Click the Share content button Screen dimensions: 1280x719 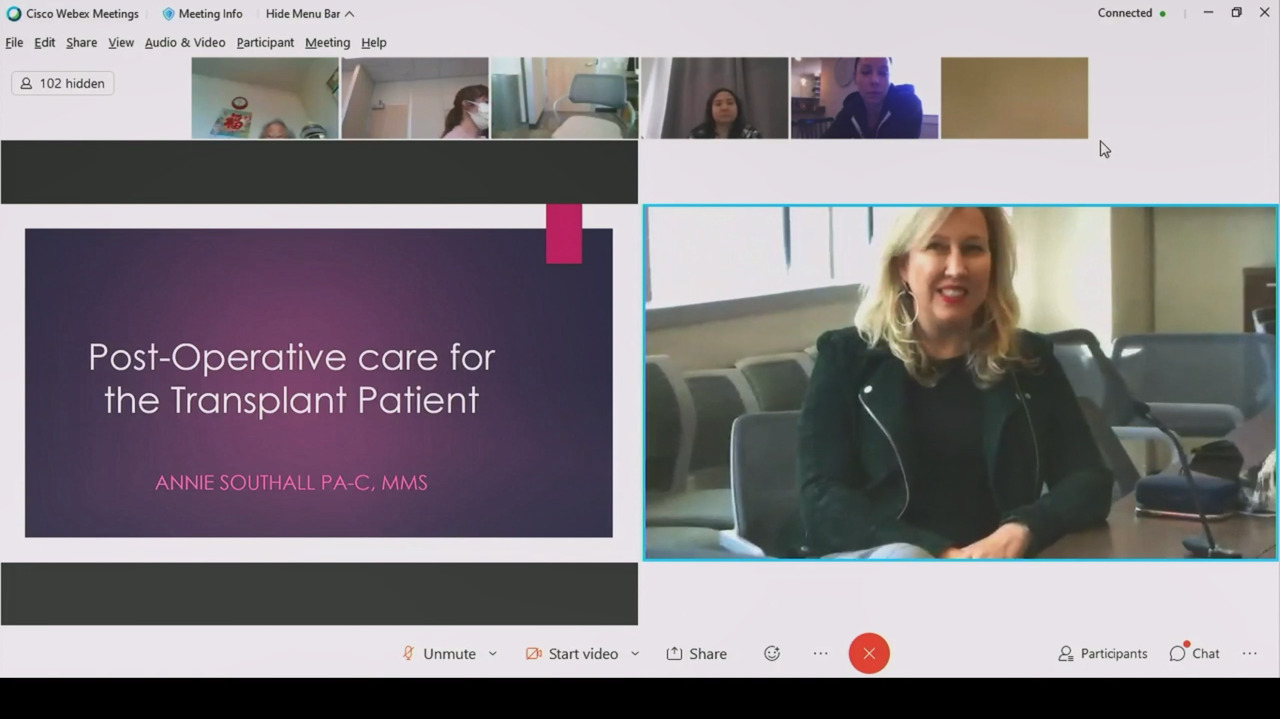point(697,654)
